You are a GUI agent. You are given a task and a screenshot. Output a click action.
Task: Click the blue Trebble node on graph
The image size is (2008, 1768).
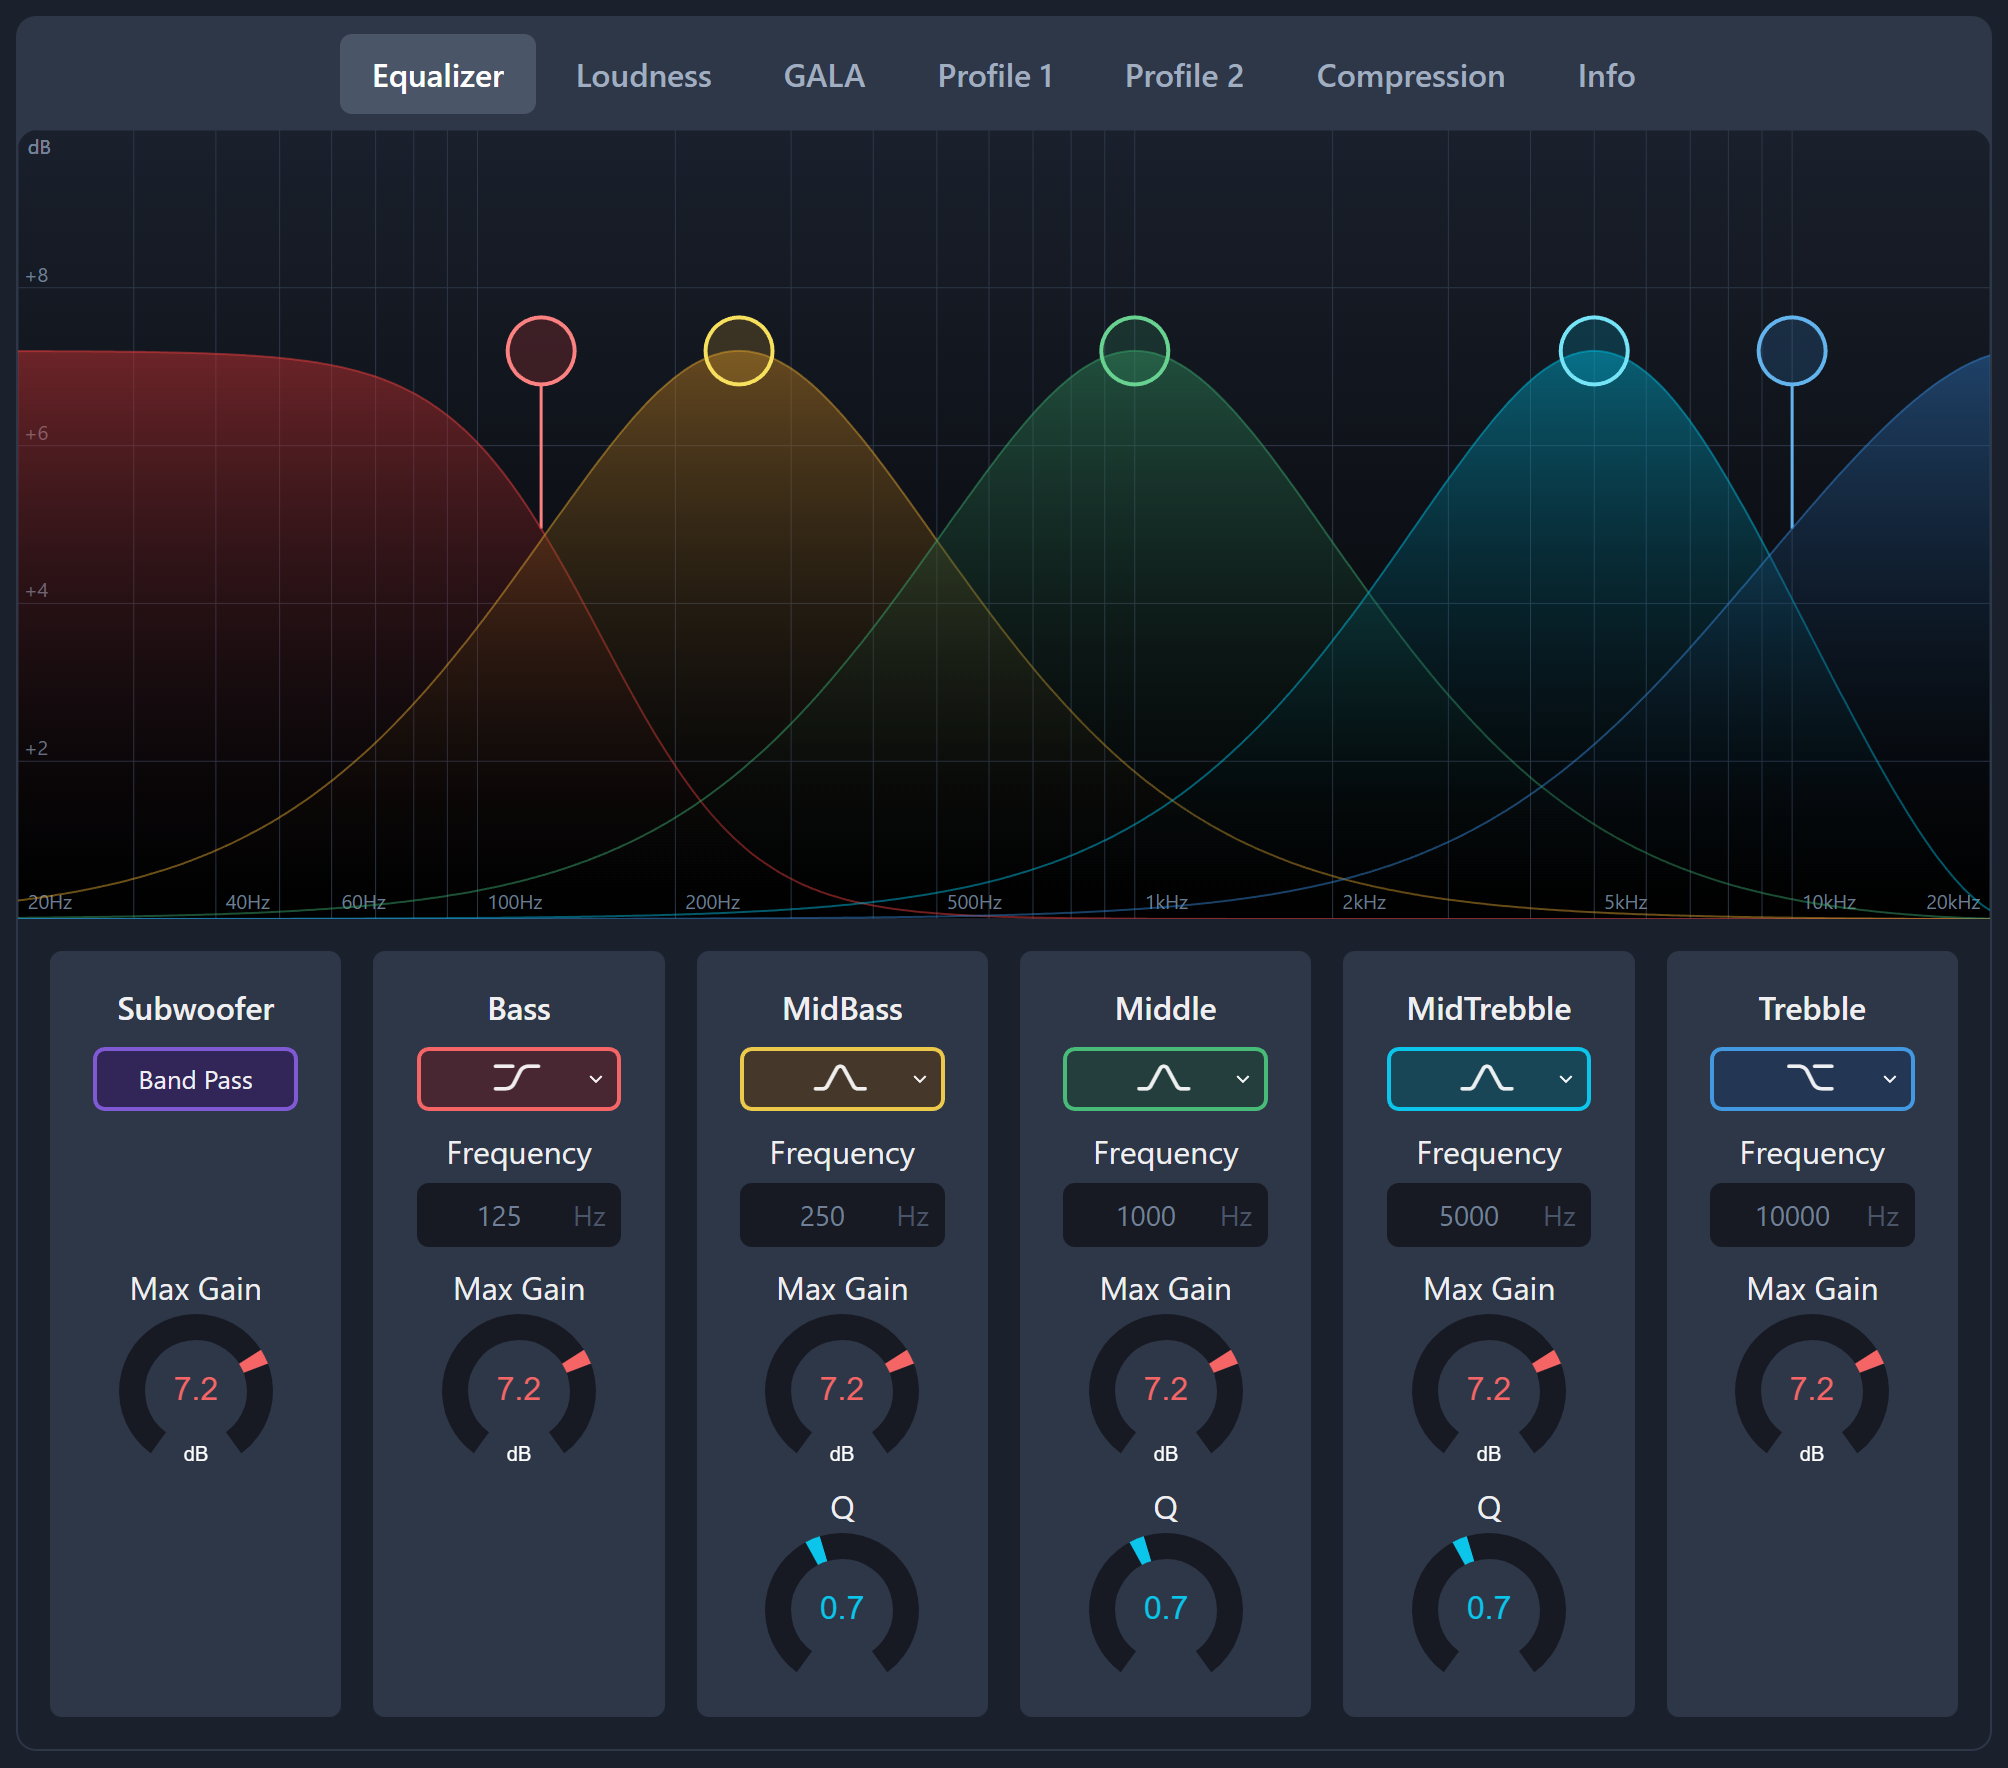[x=1792, y=350]
